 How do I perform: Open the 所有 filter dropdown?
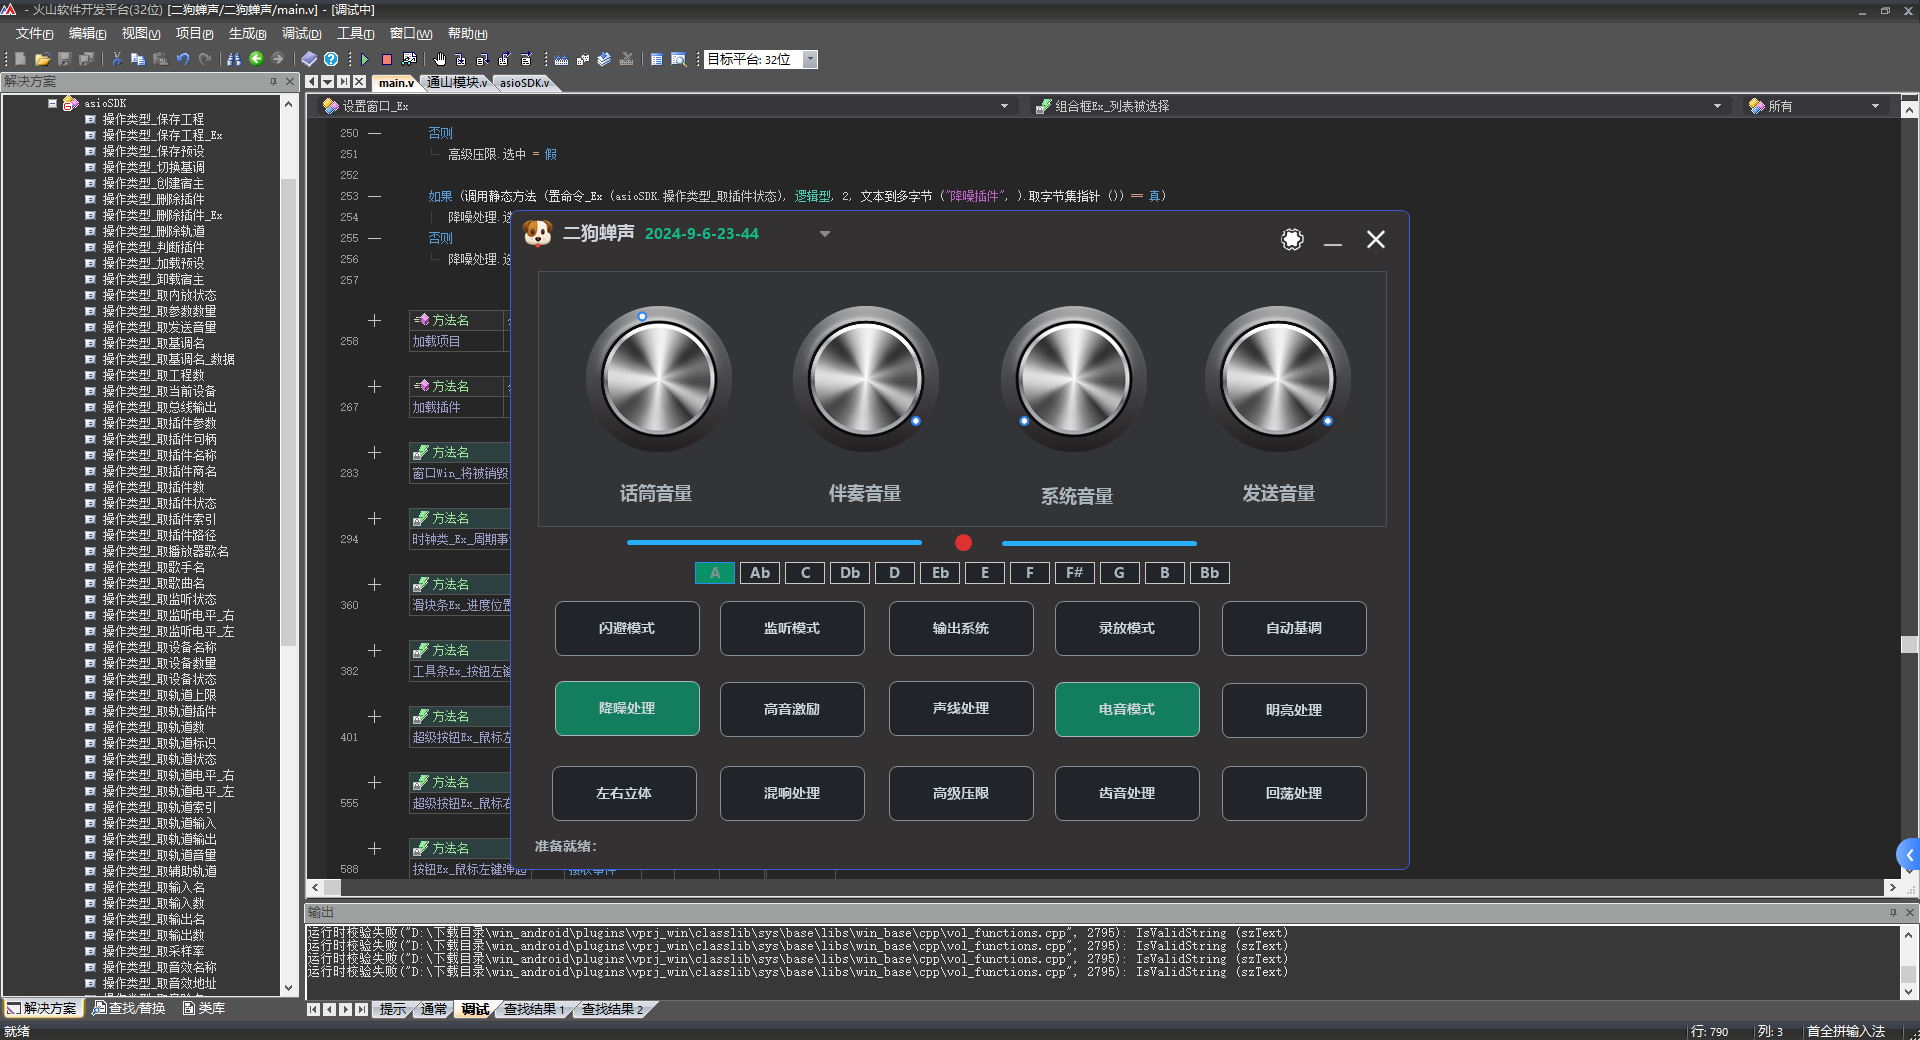(1875, 106)
